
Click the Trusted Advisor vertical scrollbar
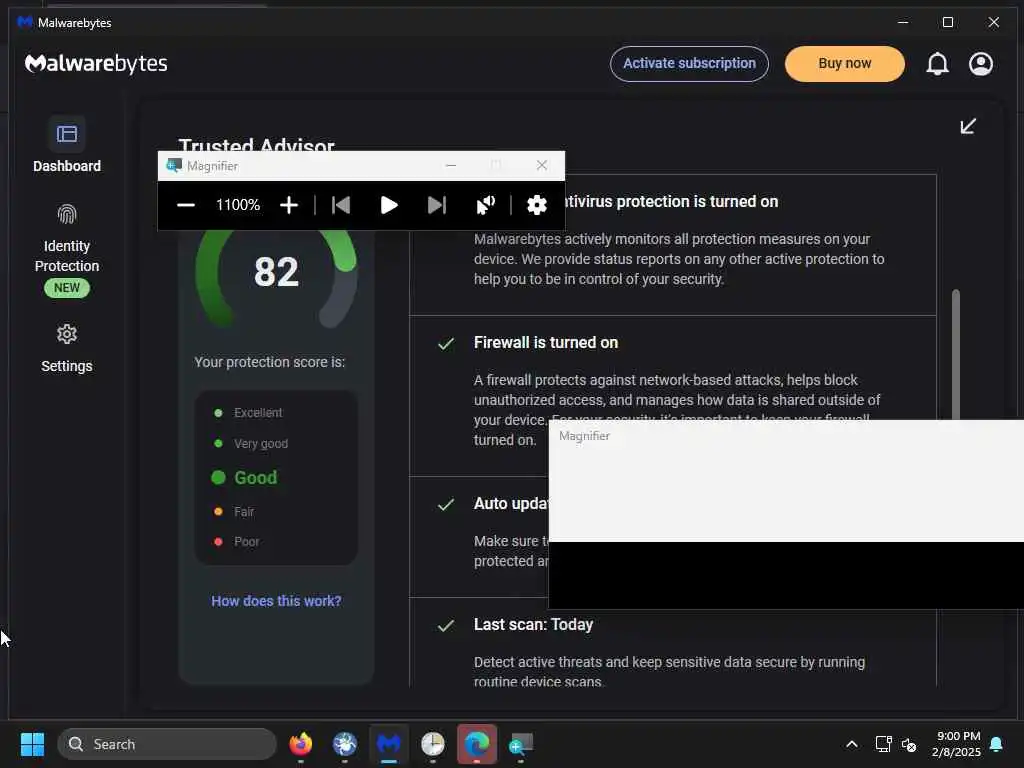(955, 354)
